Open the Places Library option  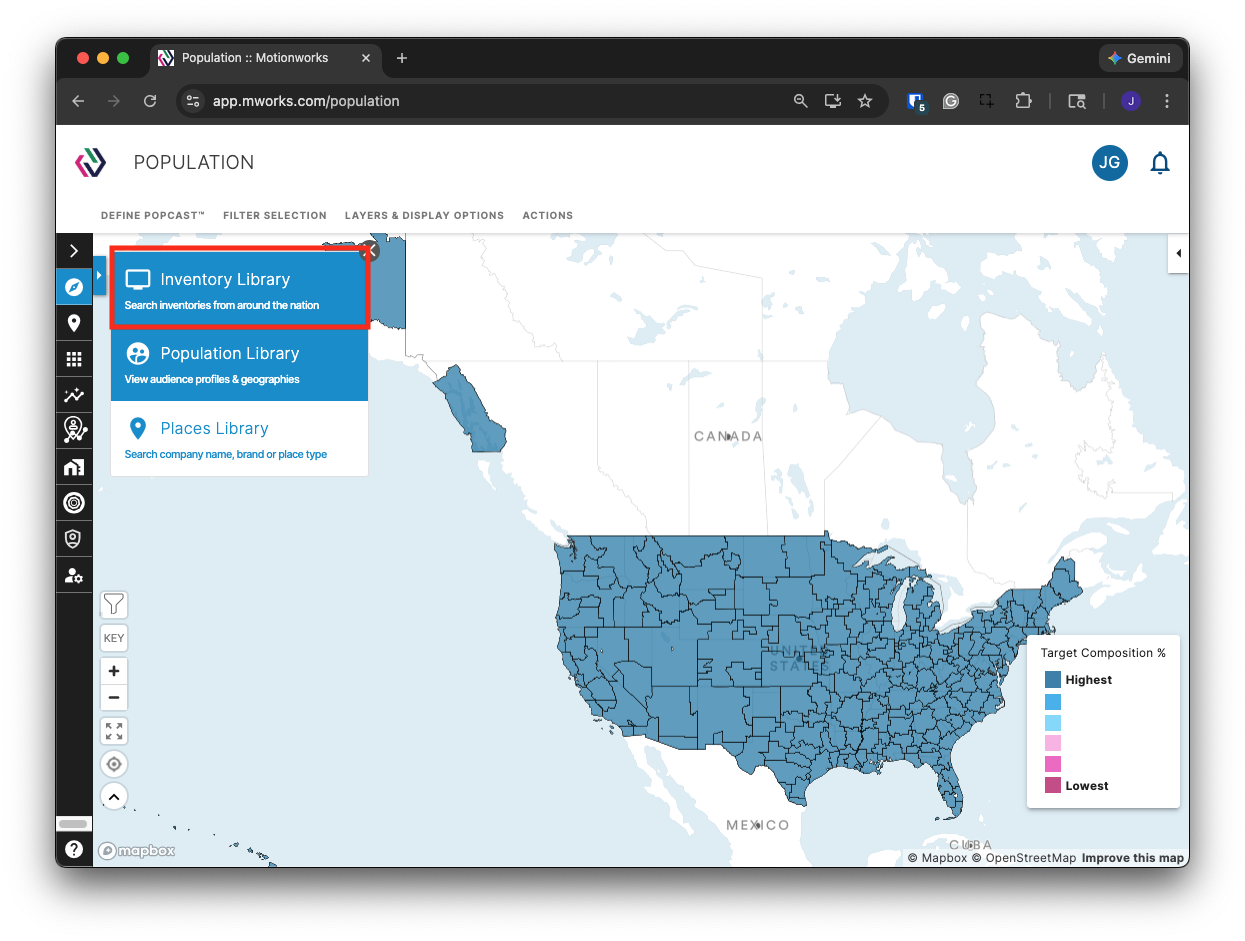click(240, 439)
